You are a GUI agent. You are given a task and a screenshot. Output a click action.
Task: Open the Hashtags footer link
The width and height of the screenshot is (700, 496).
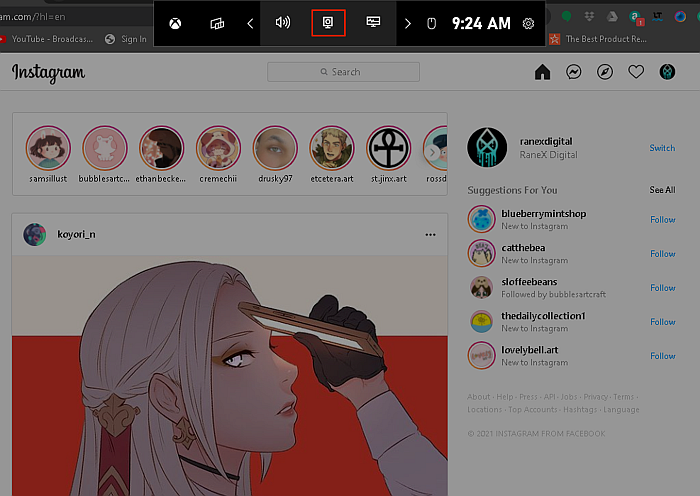pyautogui.click(x=580, y=409)
